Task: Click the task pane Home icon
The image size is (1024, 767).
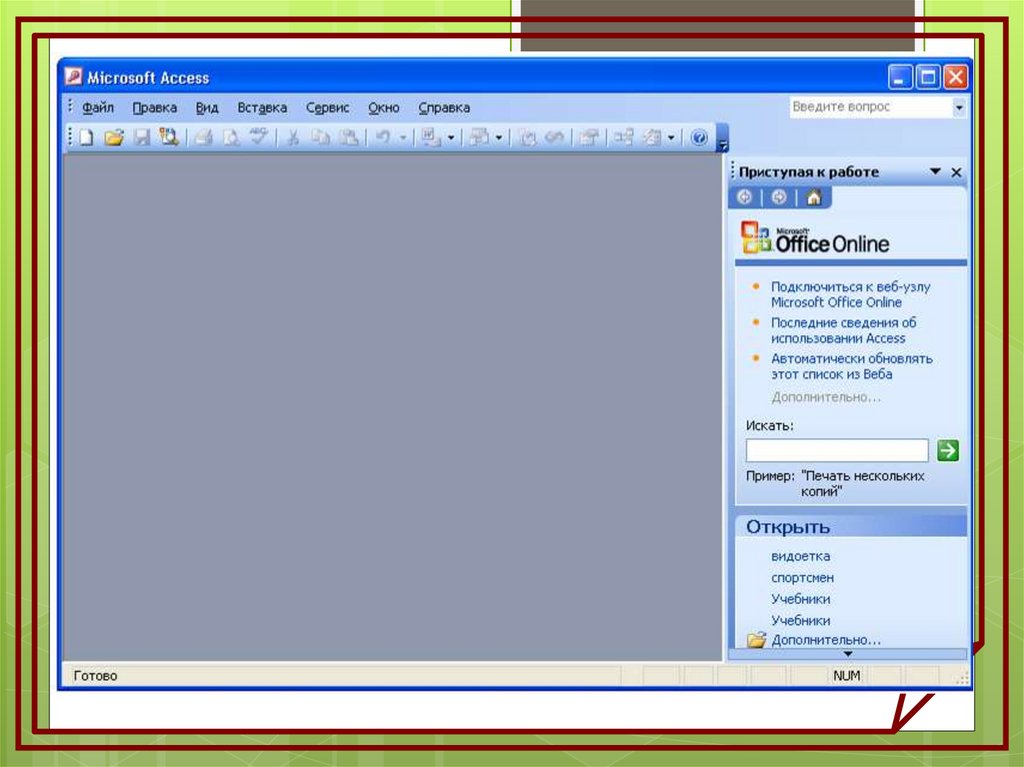Action: coord(814,197)
